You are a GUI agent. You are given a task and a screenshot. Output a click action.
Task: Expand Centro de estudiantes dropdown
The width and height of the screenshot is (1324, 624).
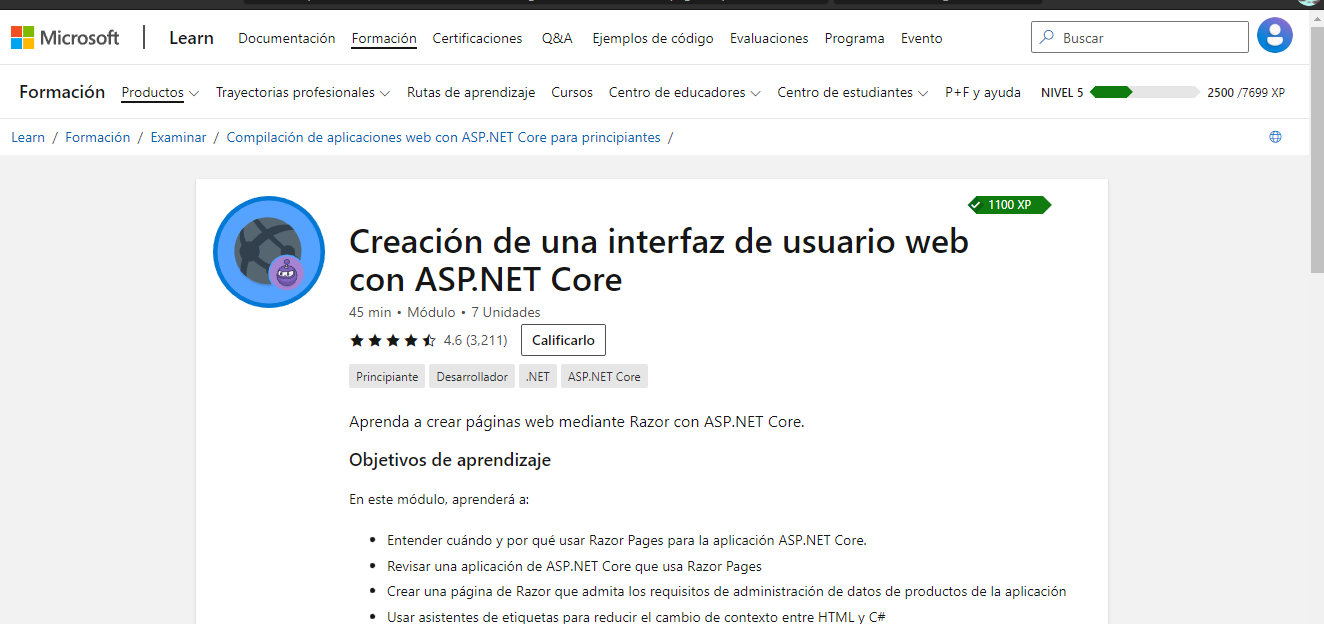tap(853, 92)
